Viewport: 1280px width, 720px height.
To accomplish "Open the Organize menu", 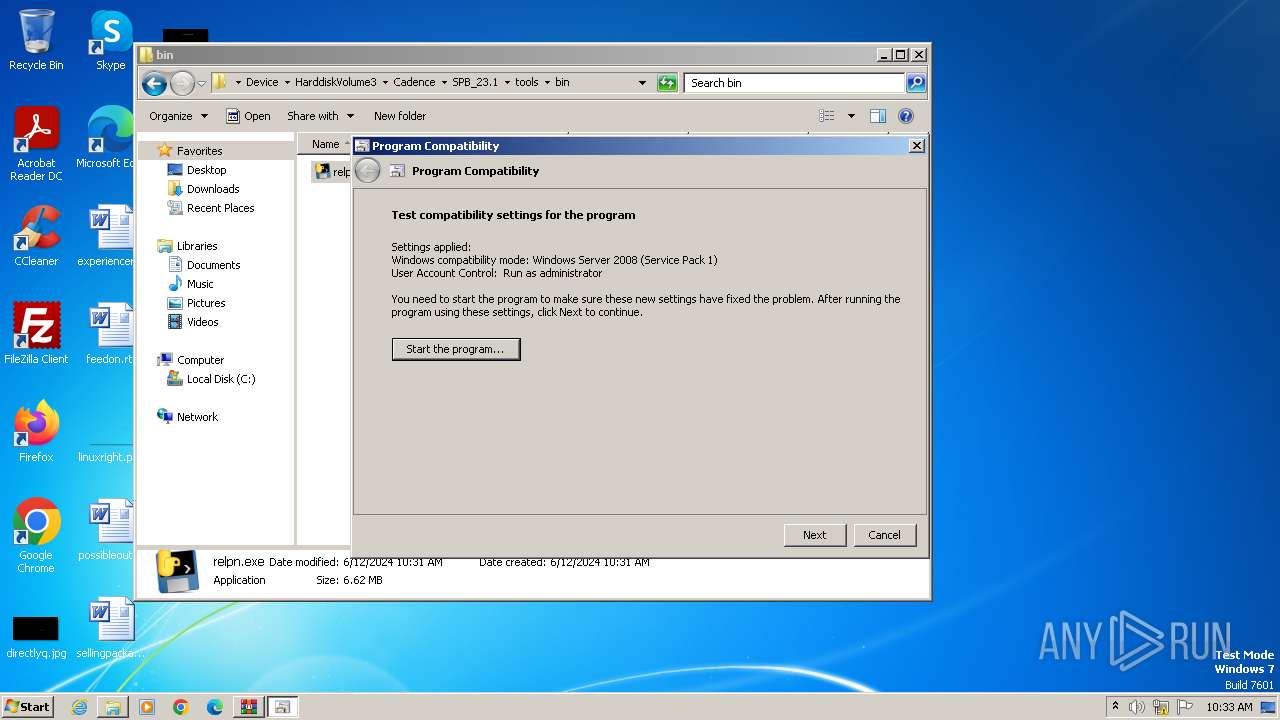I will point(178,116).
